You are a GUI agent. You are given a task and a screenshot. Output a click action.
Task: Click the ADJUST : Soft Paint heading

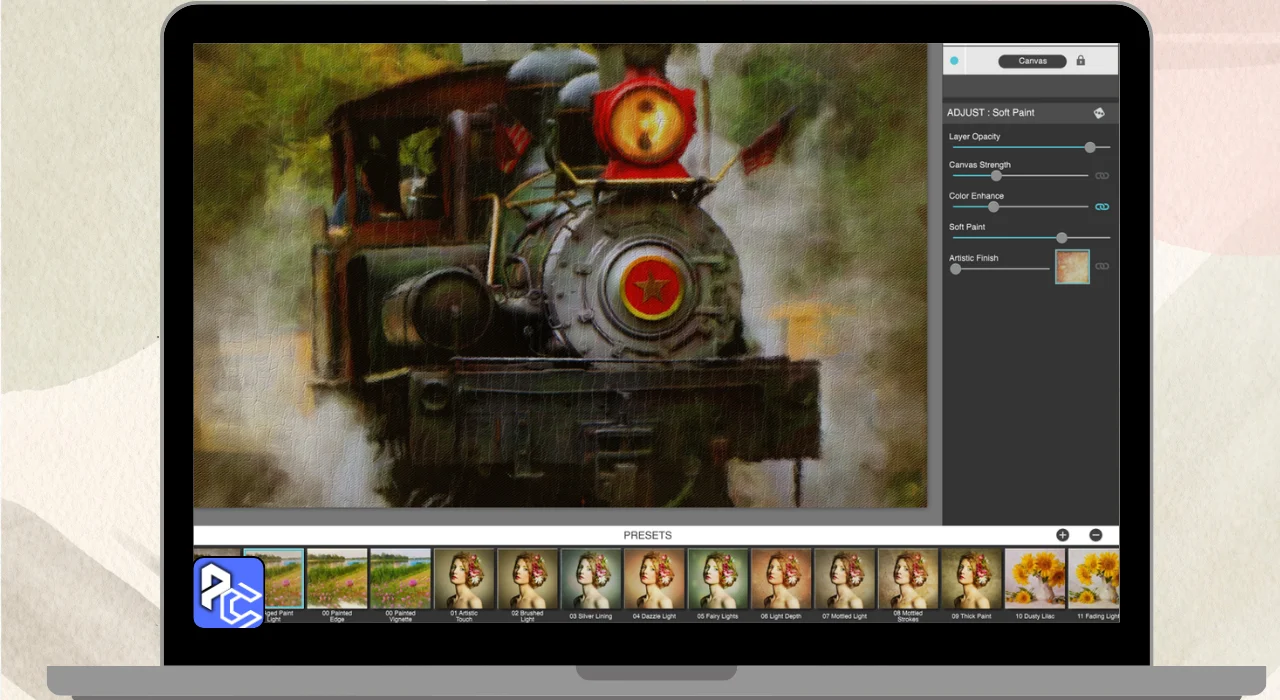(991, 113)
